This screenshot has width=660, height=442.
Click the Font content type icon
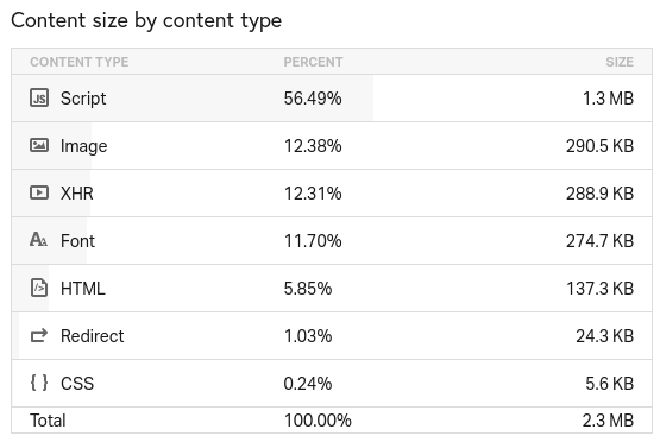40,241
